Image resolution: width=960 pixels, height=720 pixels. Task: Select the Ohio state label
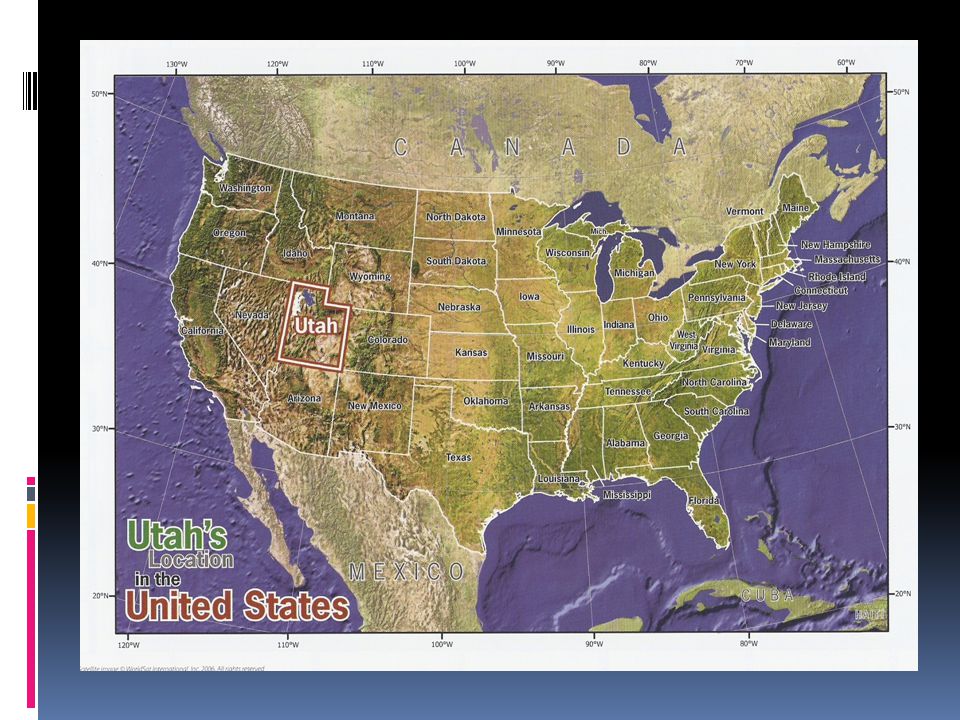point(658,317)
